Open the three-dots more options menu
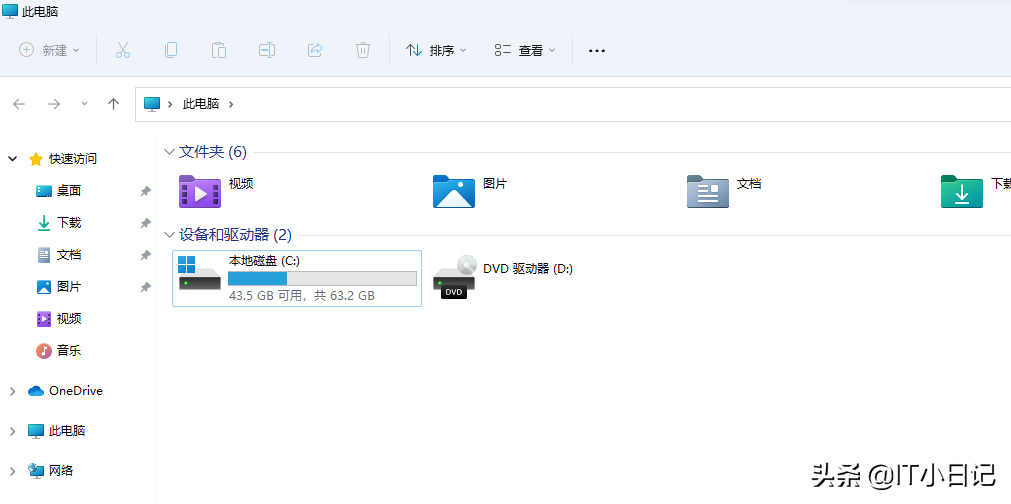Viewport: 1011px width, 504px height. [597, 50]
